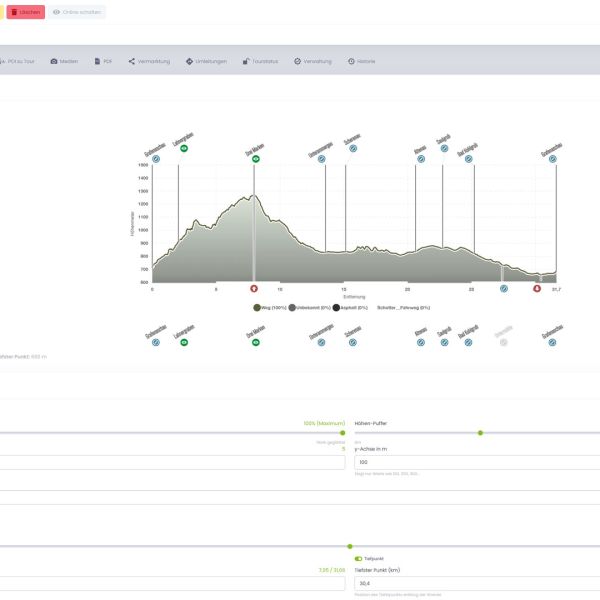
Task: Open the Historie tab
Action: pyautogui.click(x=362, y=61)
